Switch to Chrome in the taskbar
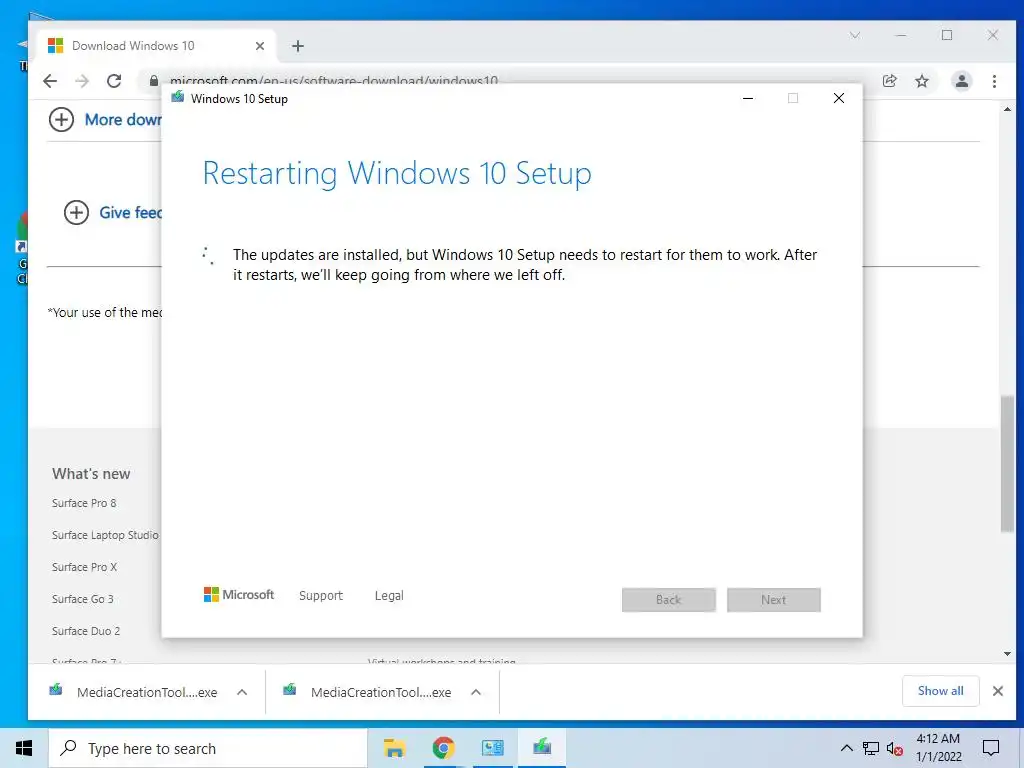This screenshot has height=768, width=1024. pos(443,748)
